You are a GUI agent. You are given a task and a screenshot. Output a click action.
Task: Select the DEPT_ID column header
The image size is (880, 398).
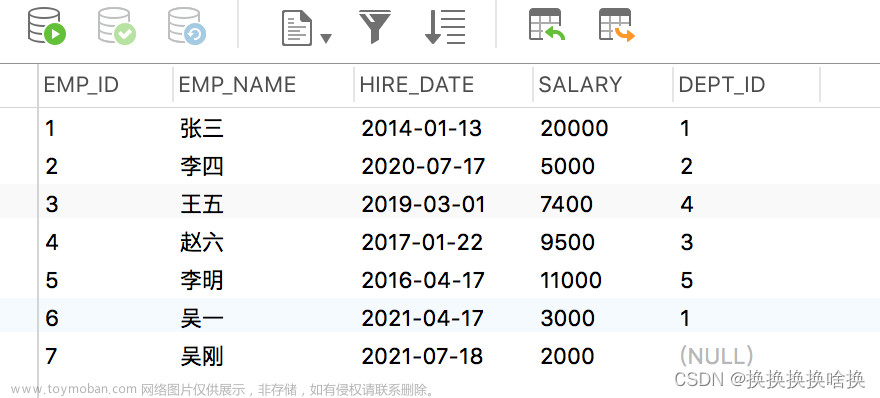point(722,85)
